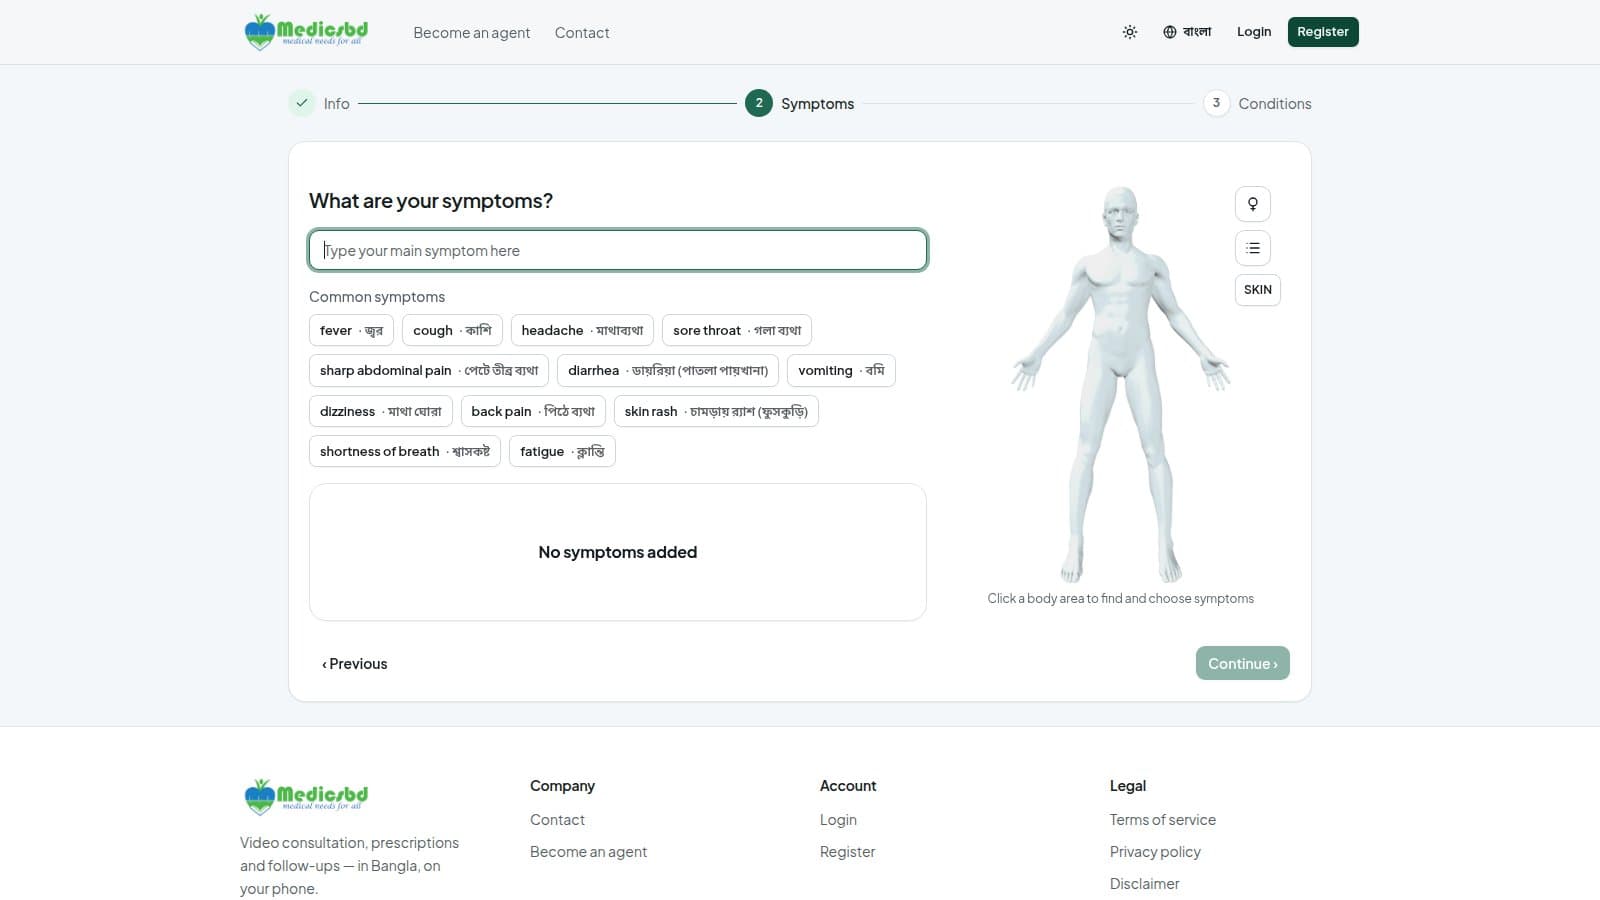Add the skin rash symptom chip
This screenshot has height=900, width=1600.
tap(716, 411)
